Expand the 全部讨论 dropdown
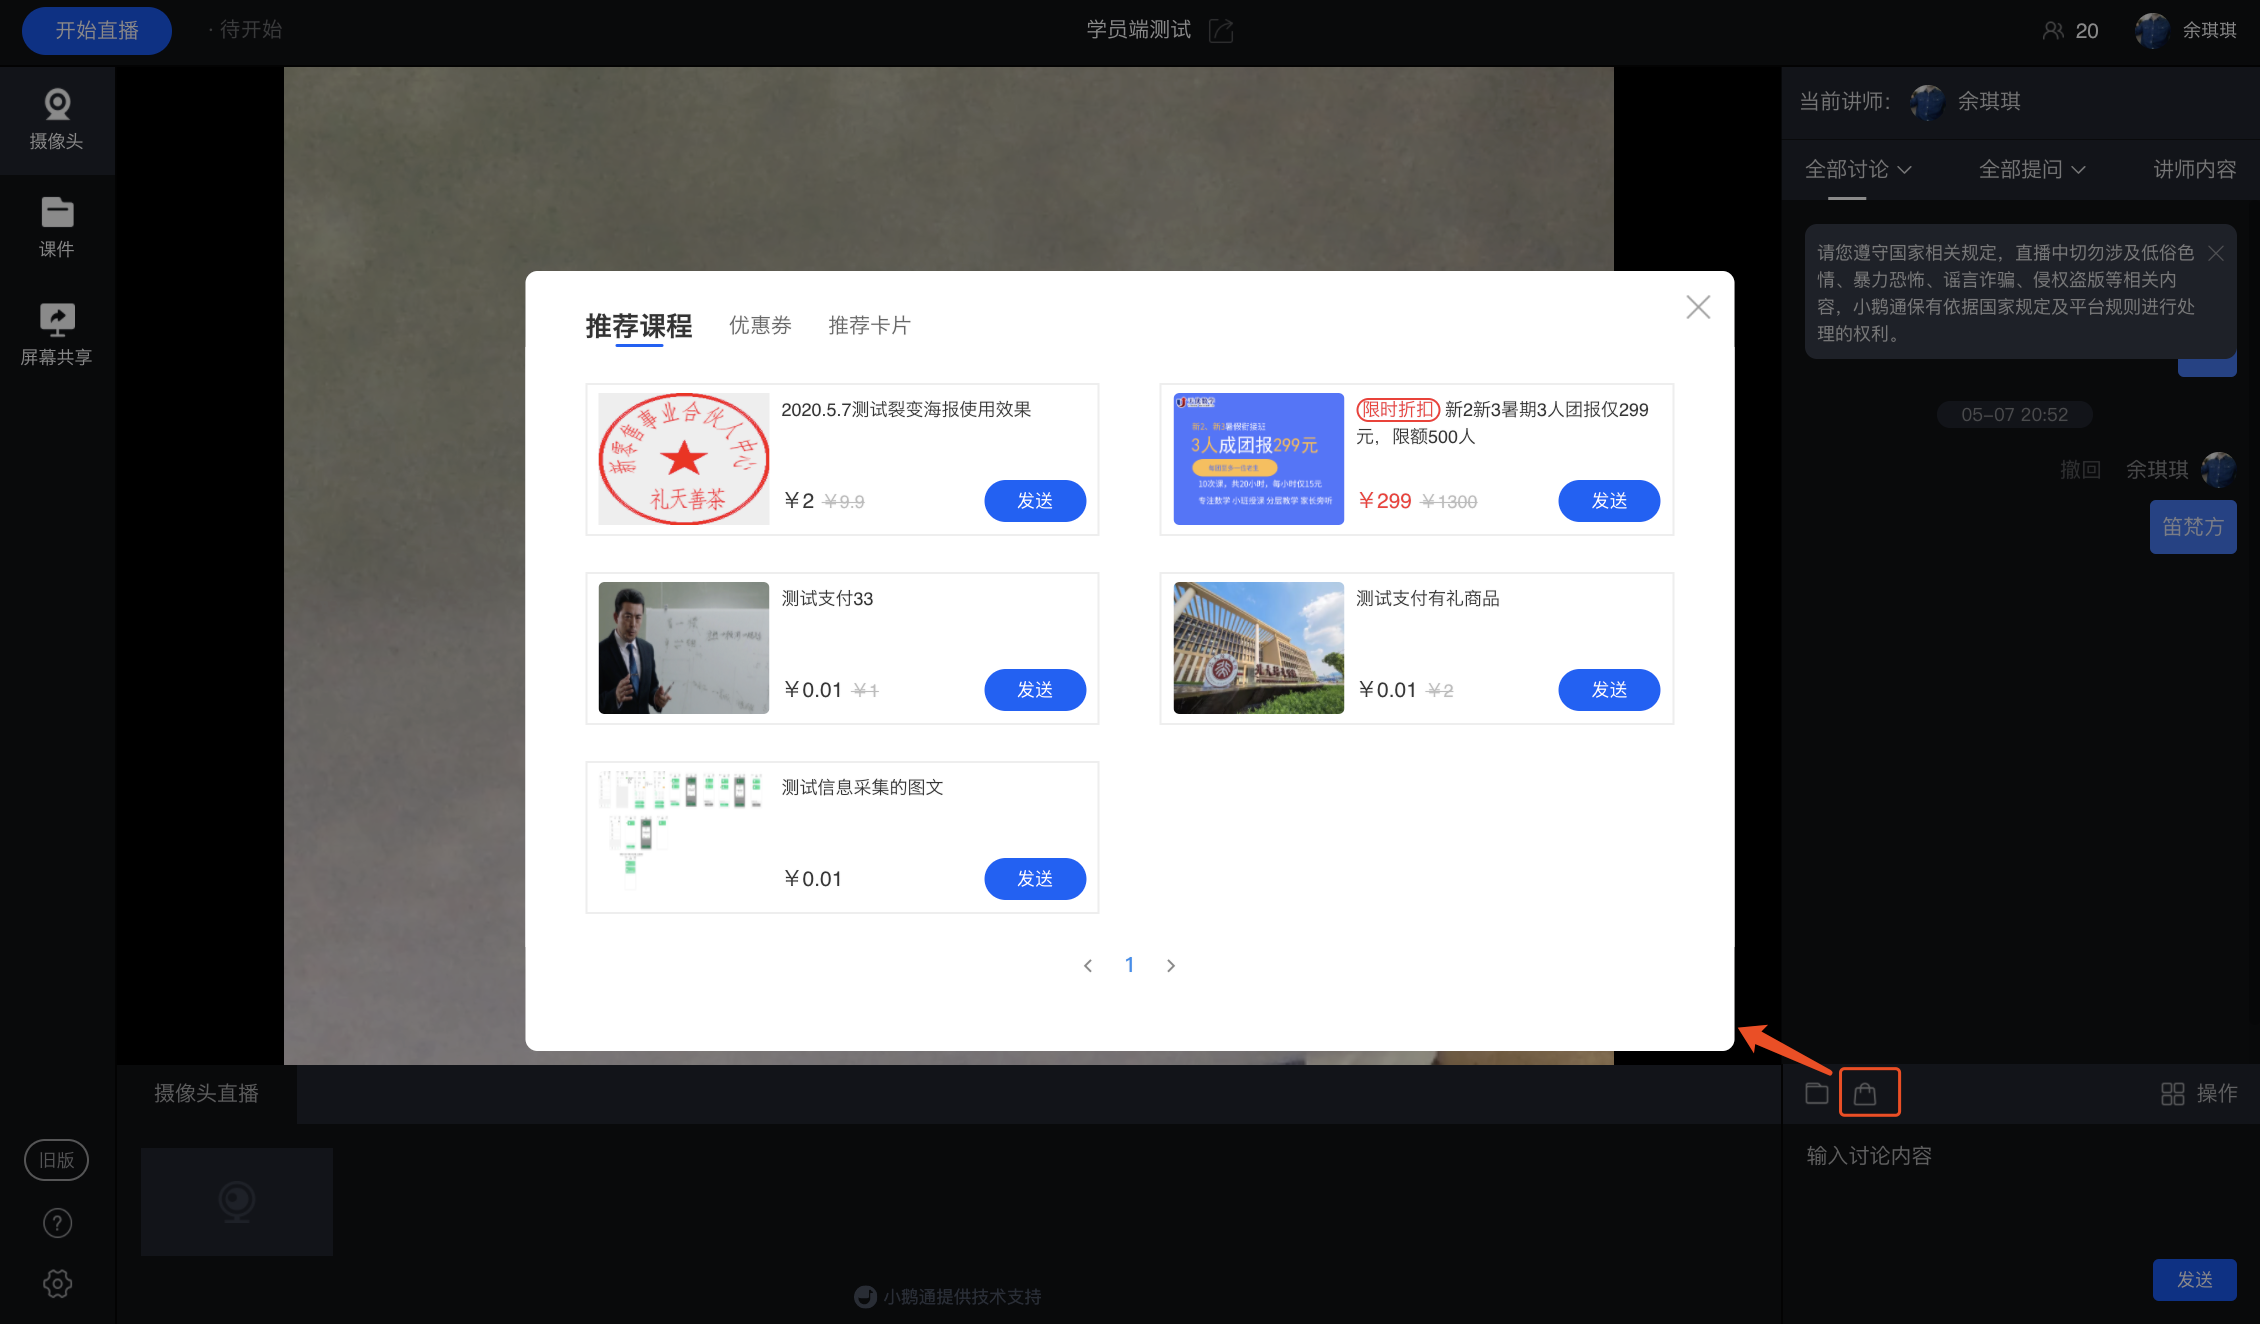2260x1324 pixels. 1858,169
